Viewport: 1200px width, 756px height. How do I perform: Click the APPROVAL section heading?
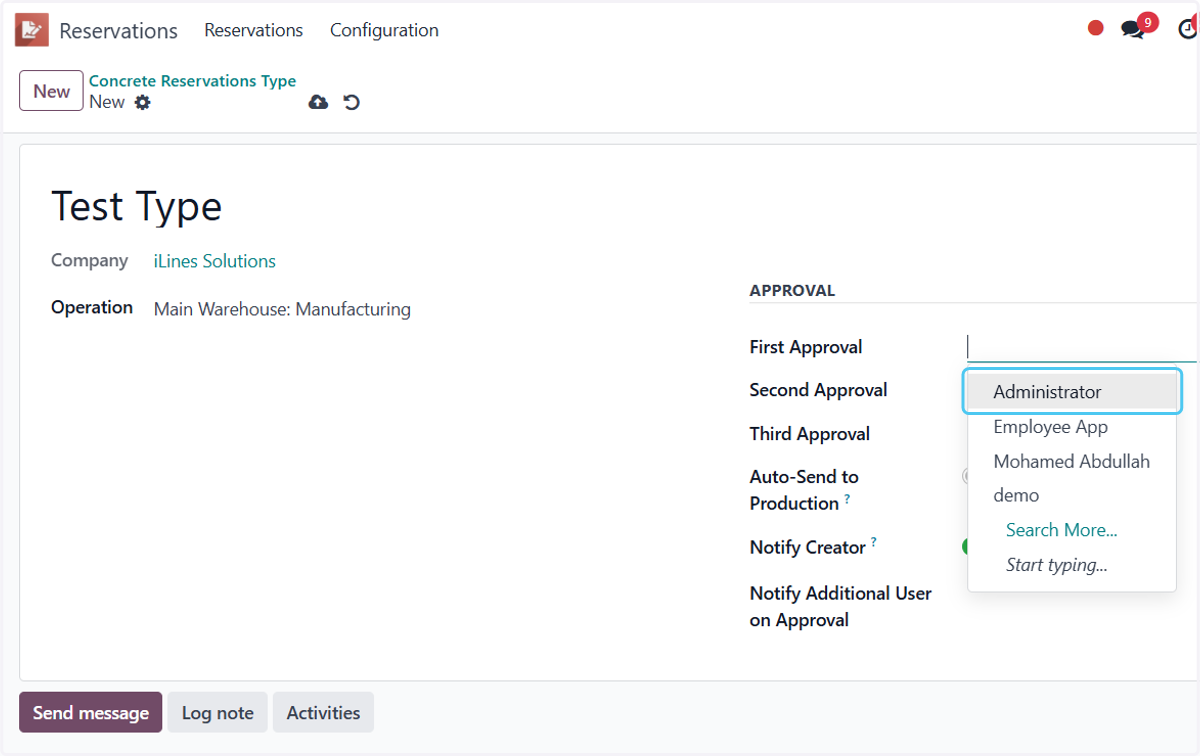792,291
